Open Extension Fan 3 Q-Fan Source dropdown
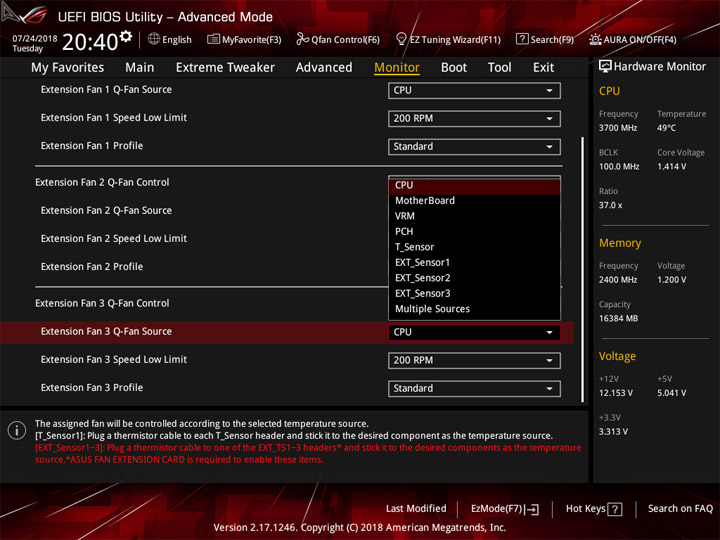The width and height of the screenshot is (720, 540). coord(474,332)
